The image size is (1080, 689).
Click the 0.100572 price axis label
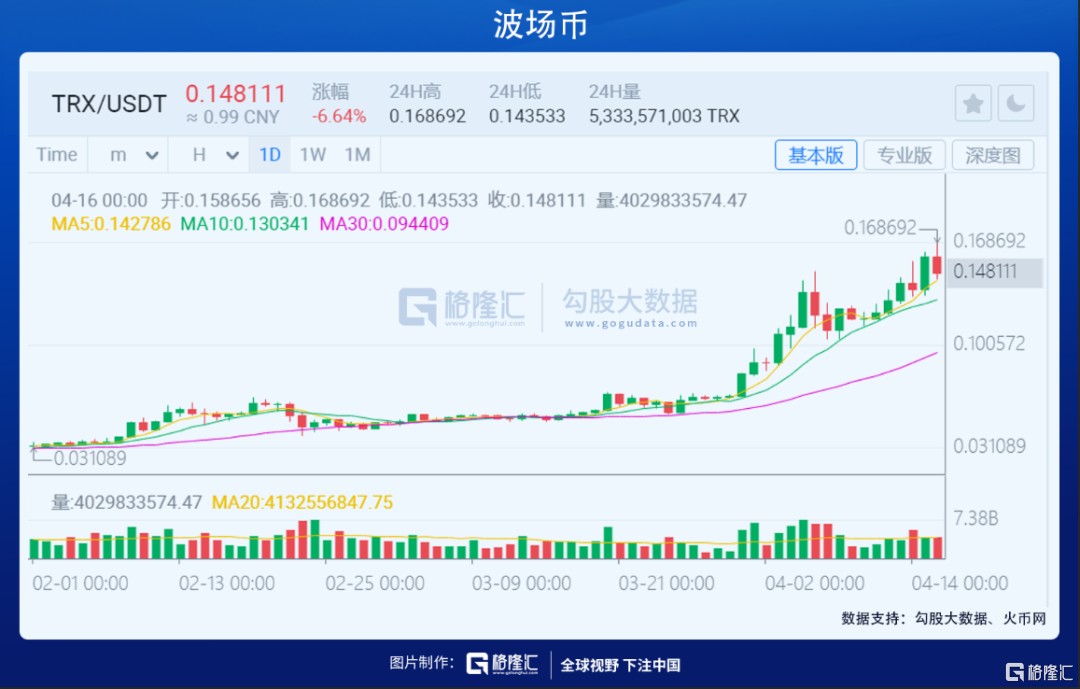(x=989, y=343)
